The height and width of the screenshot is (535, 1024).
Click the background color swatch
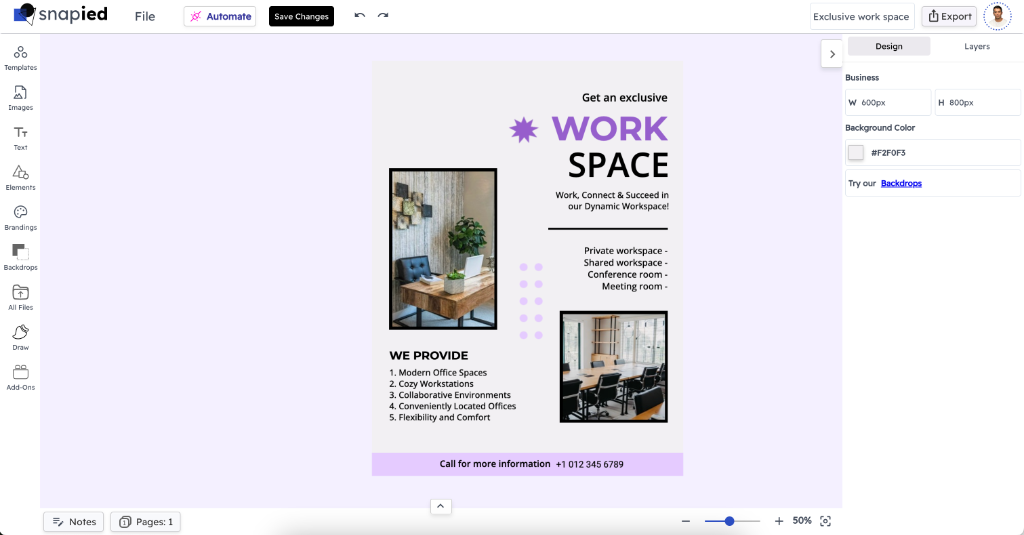pos(856,153)
